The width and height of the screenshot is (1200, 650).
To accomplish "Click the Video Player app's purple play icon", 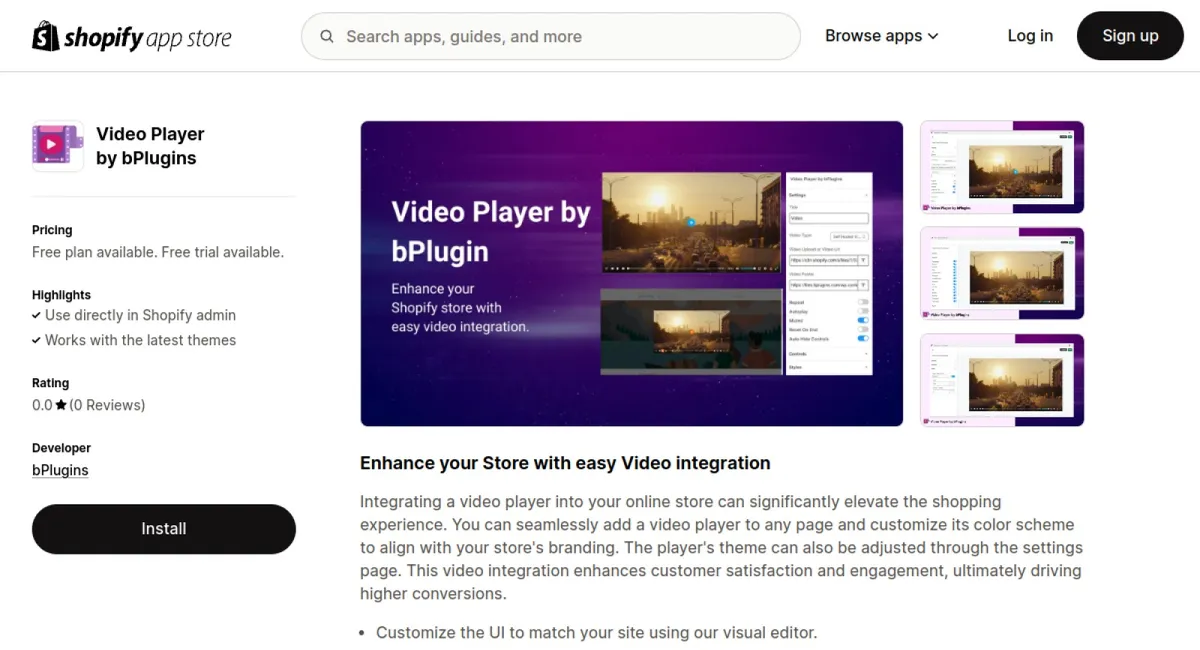I will [x=57, y=145].
